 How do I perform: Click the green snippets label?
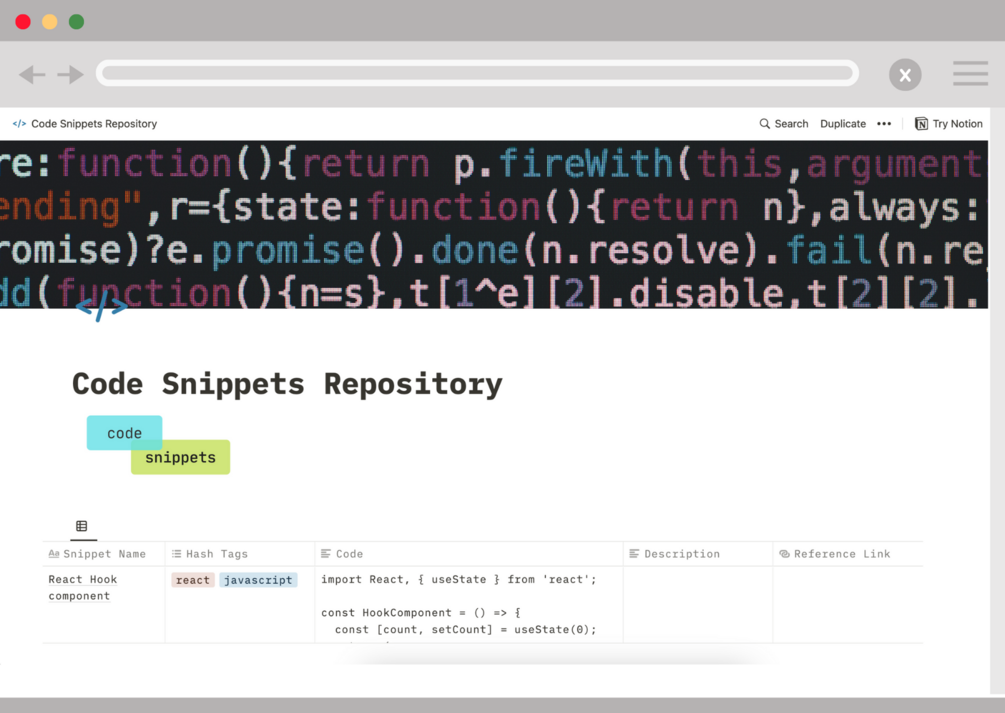[181, 457]
